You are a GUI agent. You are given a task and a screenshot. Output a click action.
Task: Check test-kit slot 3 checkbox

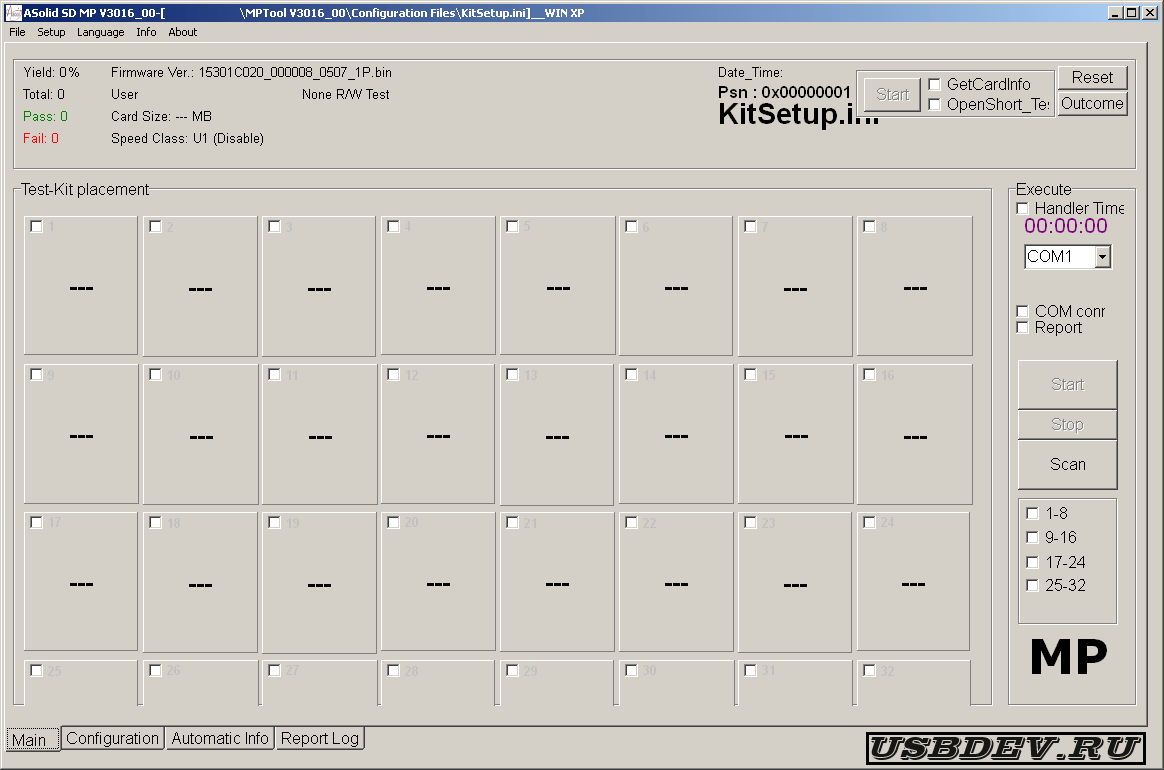274,226
